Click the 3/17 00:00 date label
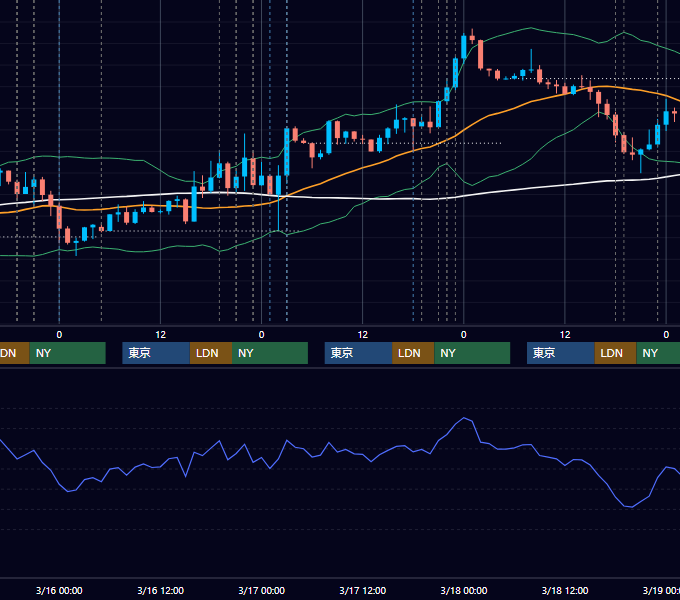 tap(262, 590)
